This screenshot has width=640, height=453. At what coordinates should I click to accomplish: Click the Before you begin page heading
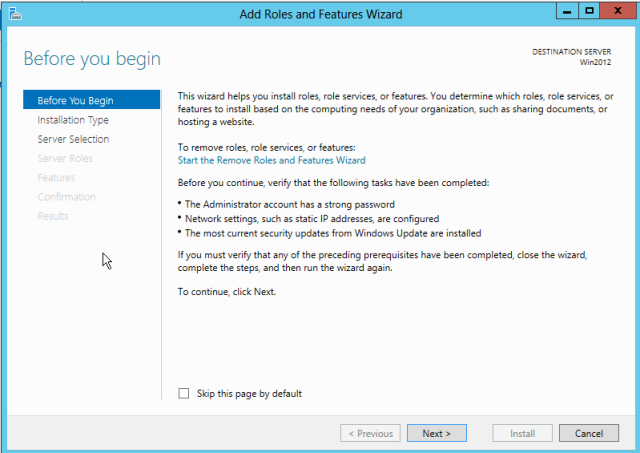[x=92, y=59]
